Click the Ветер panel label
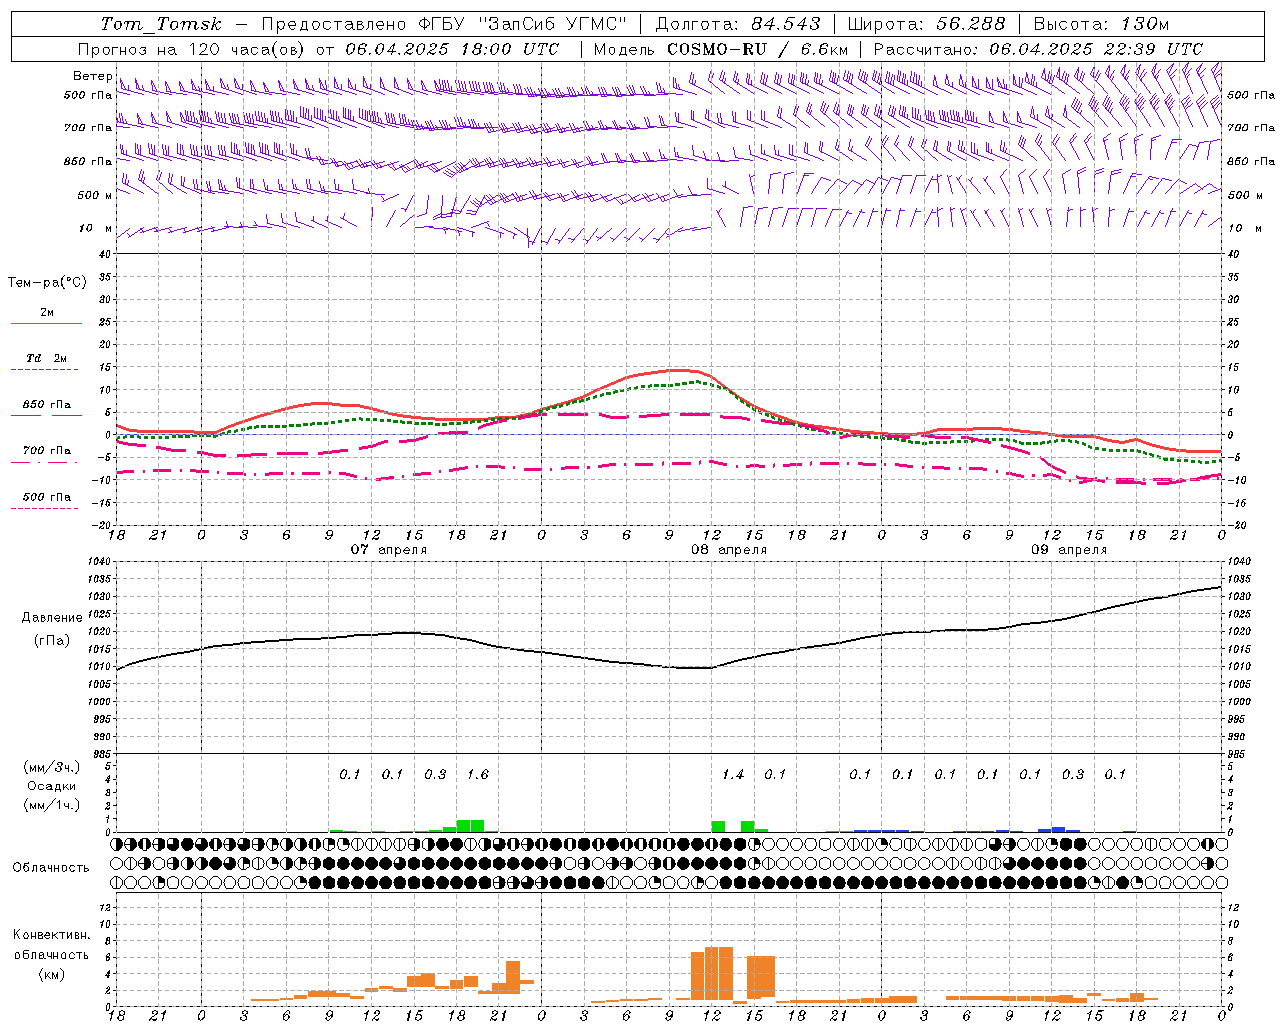This screenshot has height=1024, width=1280. pos(92,76)
